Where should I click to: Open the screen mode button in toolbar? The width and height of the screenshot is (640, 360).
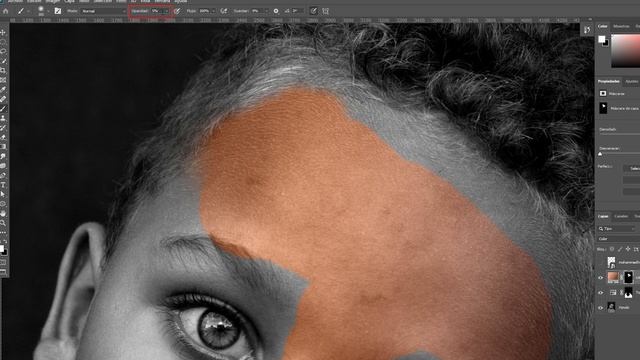(3, 271)
